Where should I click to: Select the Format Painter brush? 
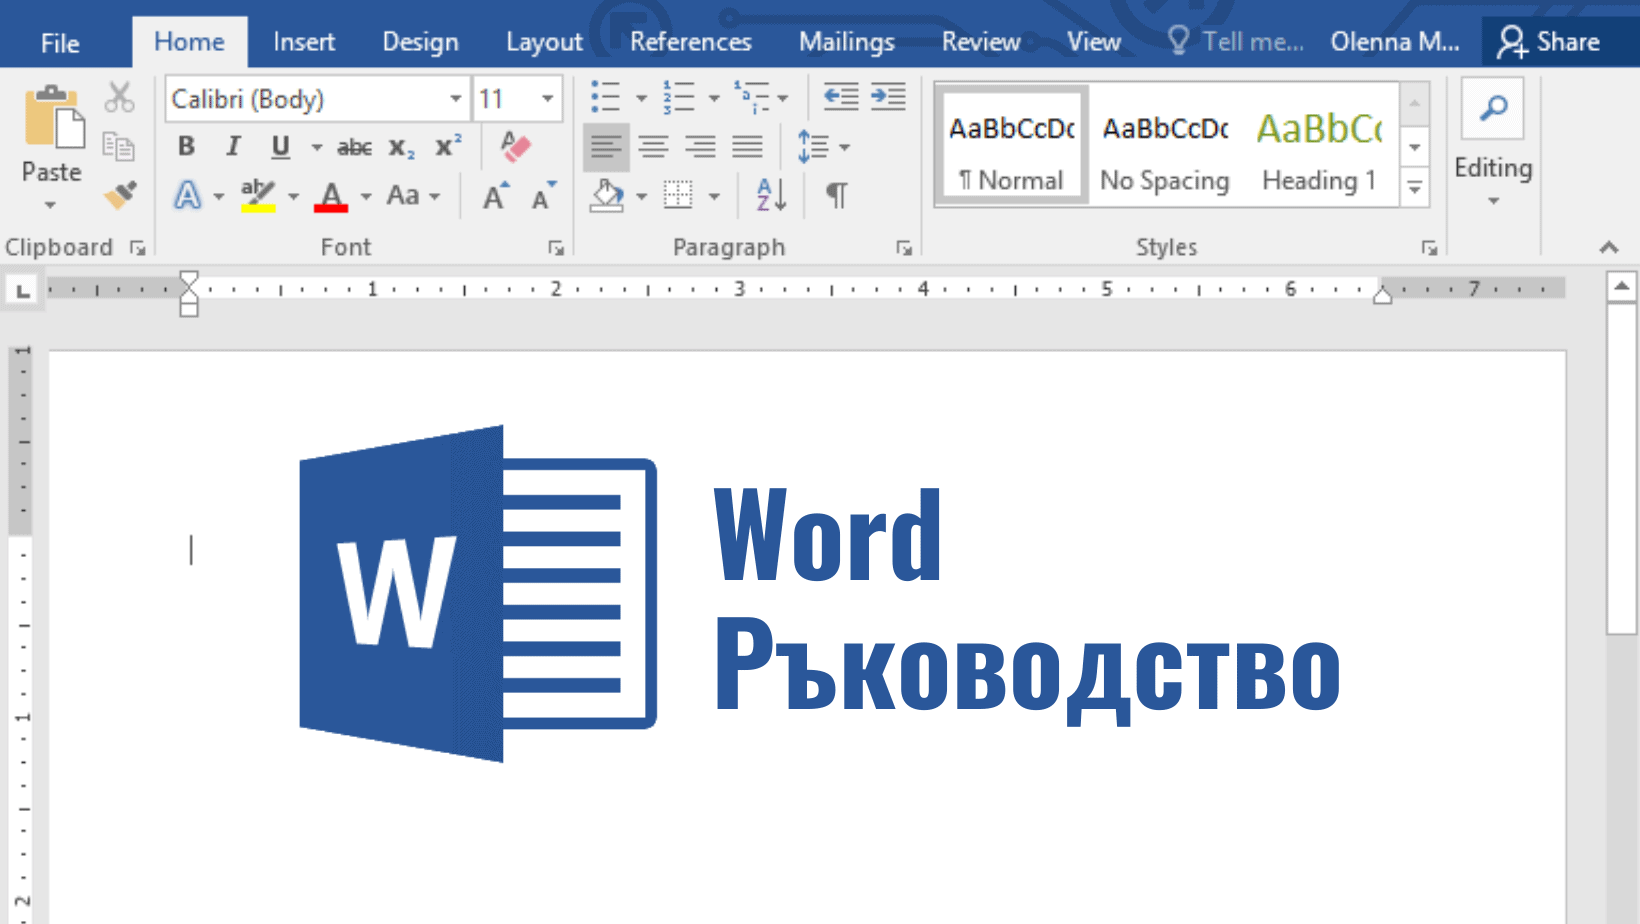[x=120, y=194]
